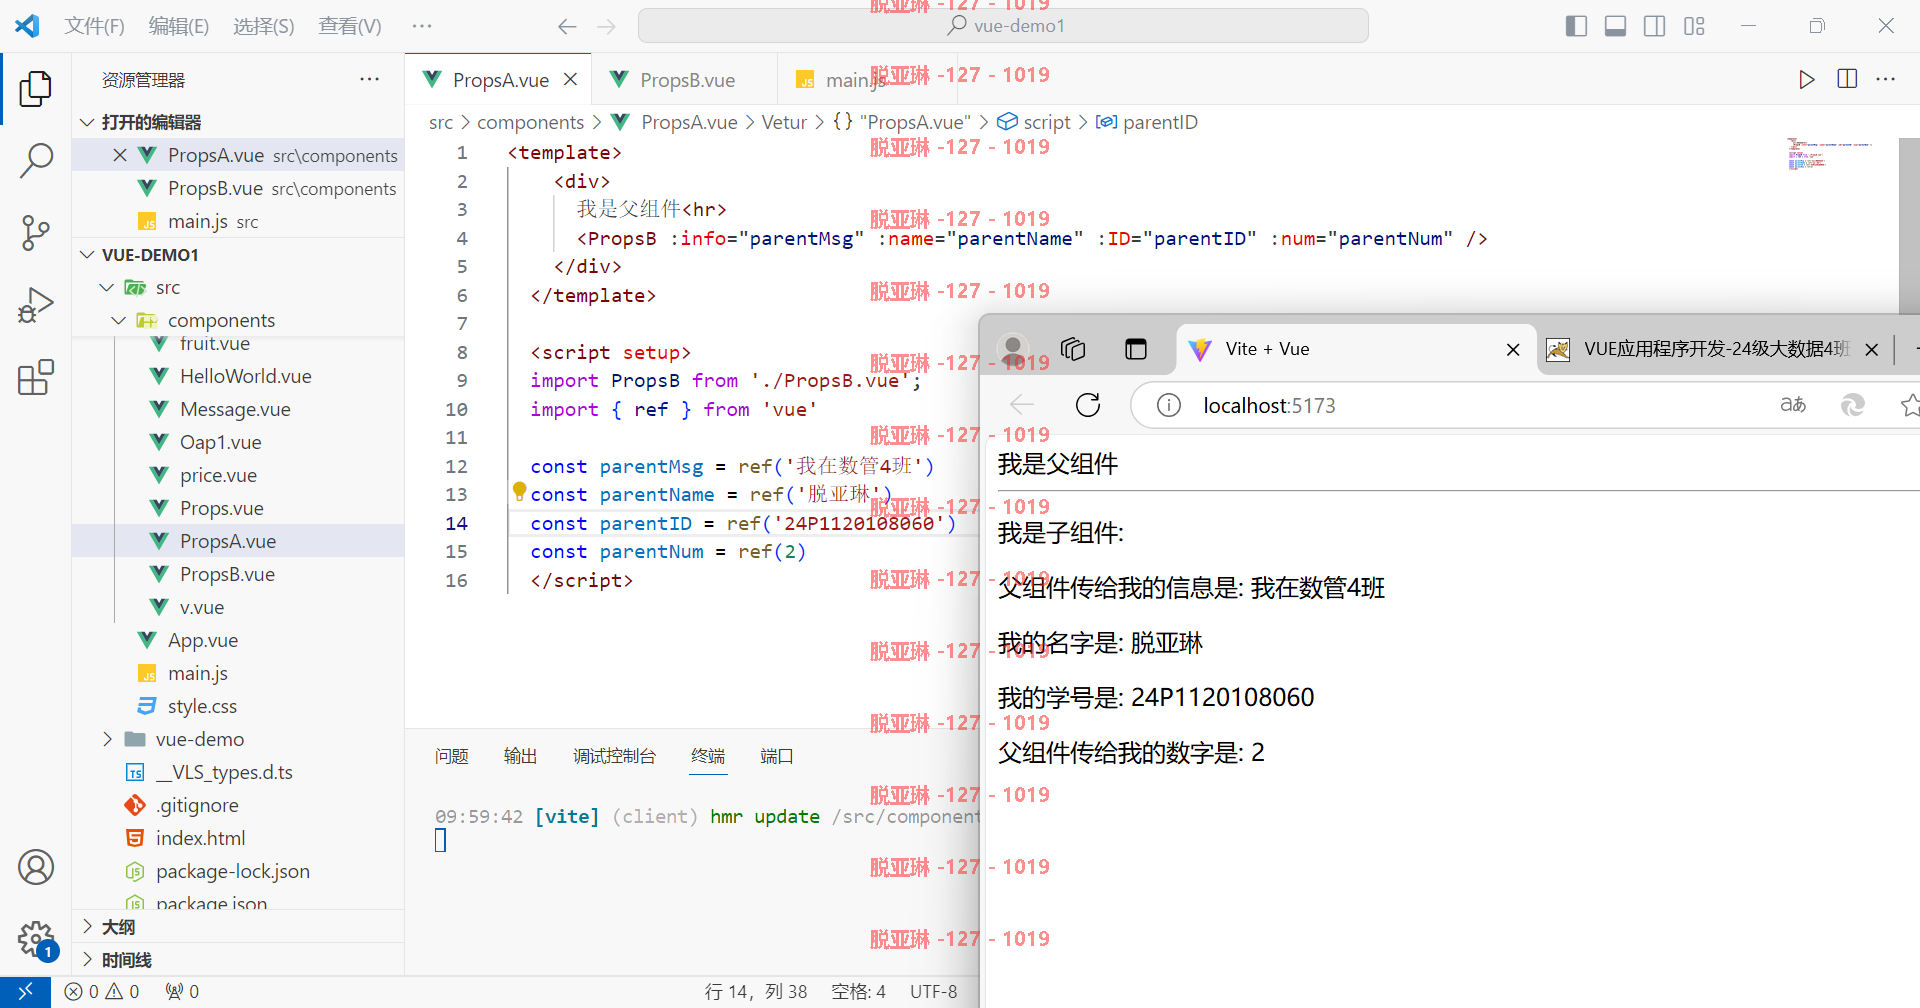
Task: Click the line and column status entry
Action: [755, 992]
